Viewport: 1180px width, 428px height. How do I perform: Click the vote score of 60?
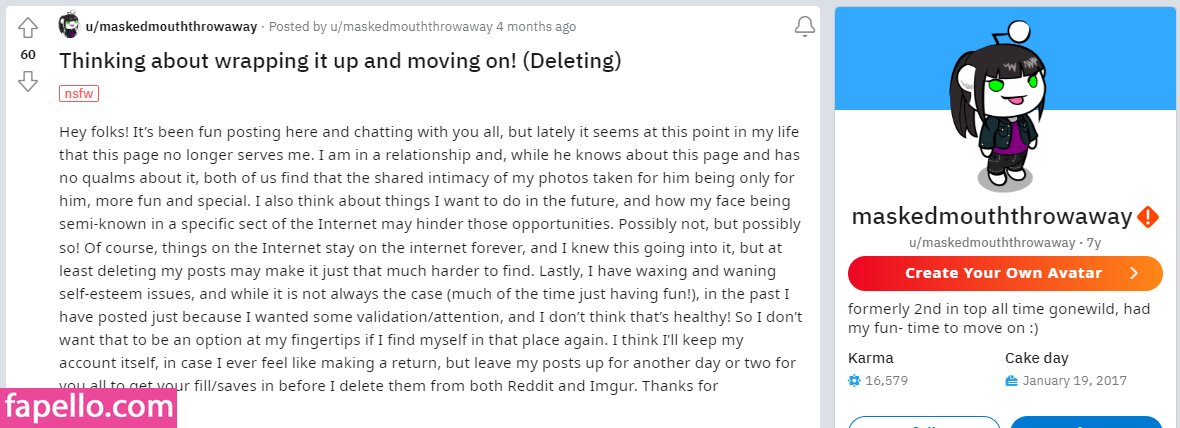coord(28,54)
